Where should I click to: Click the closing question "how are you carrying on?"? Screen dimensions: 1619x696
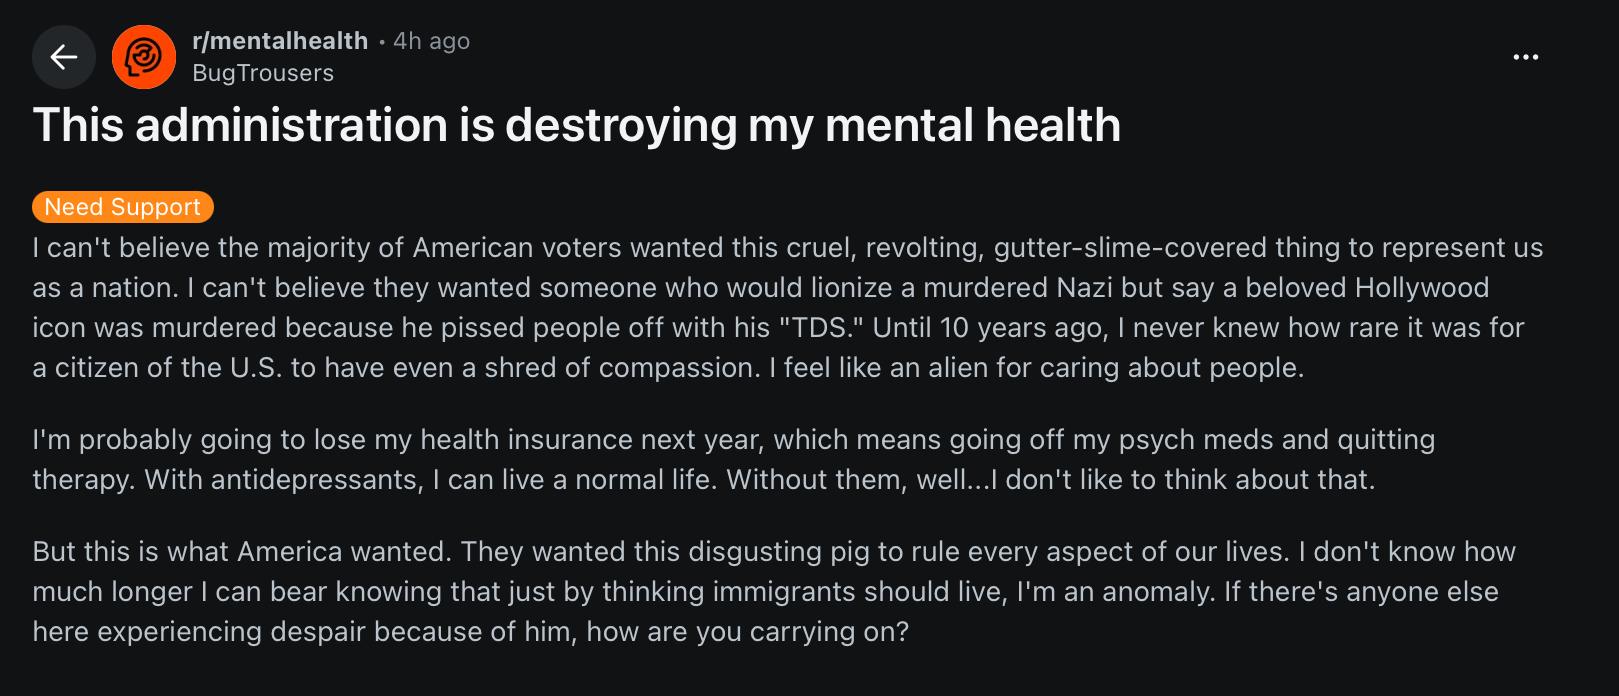point(748,631)
